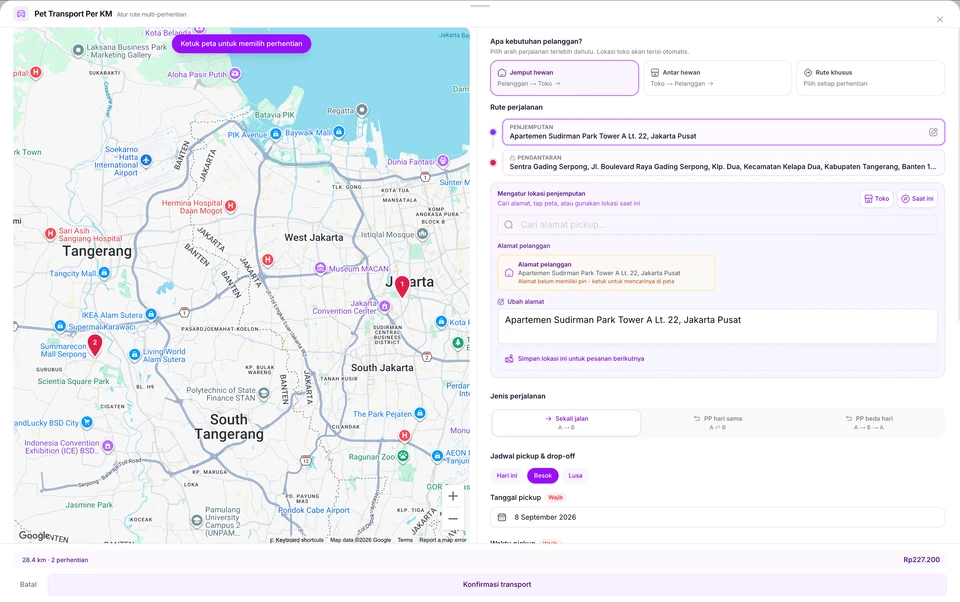This screenshot has height=602, width=960.
Task: Click The Park Pejaten shopping marker
Action: (420, 413)
